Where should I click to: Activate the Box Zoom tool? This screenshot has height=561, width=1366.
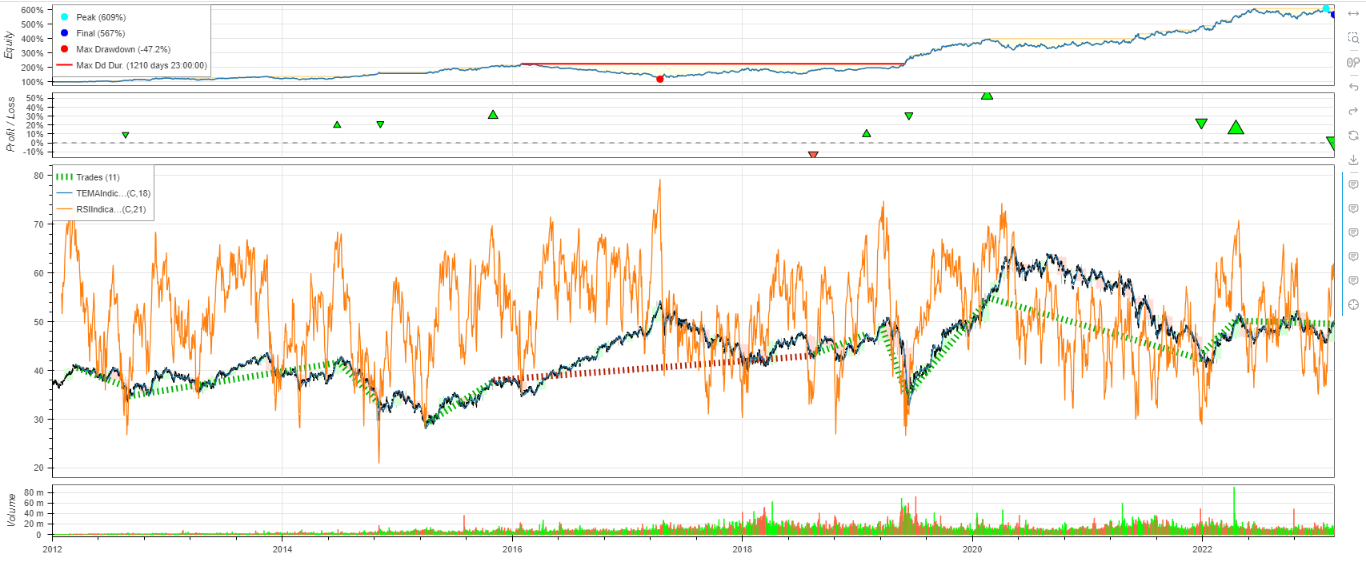[x=1353, y=38]
